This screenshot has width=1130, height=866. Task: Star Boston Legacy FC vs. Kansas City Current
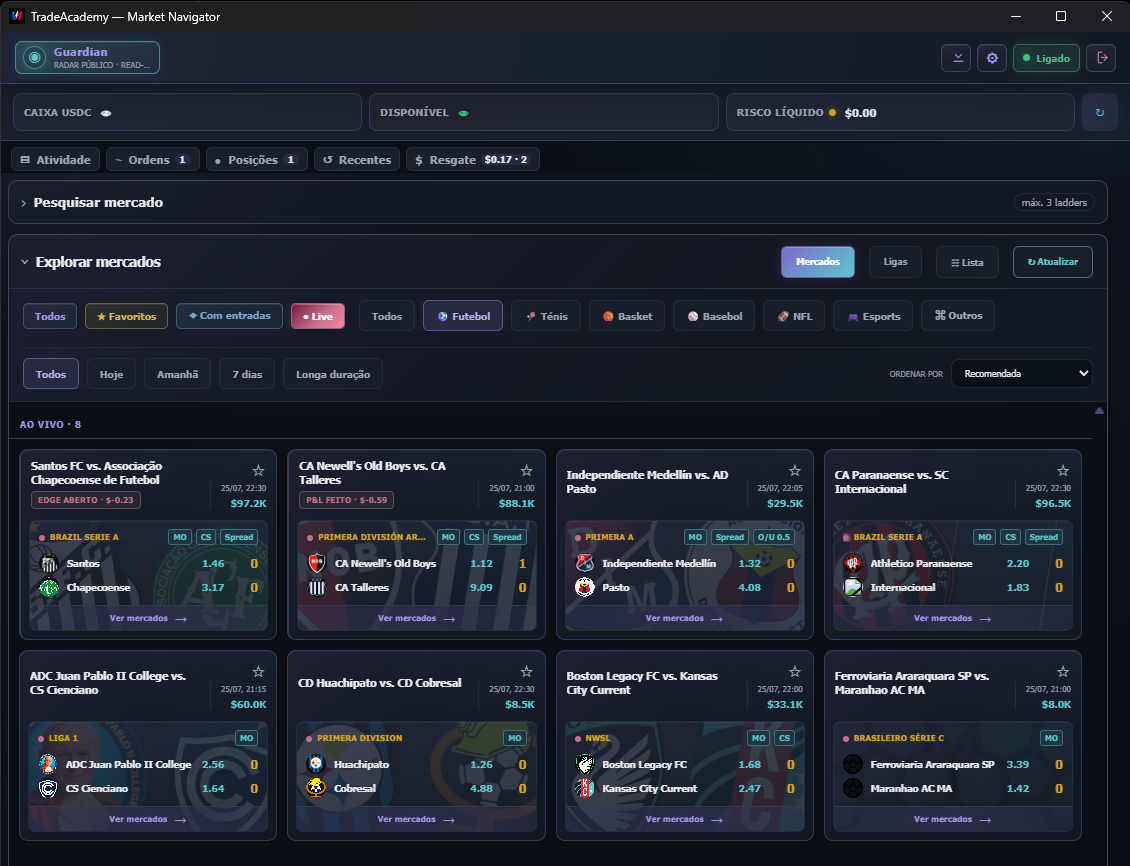point(795,671)
